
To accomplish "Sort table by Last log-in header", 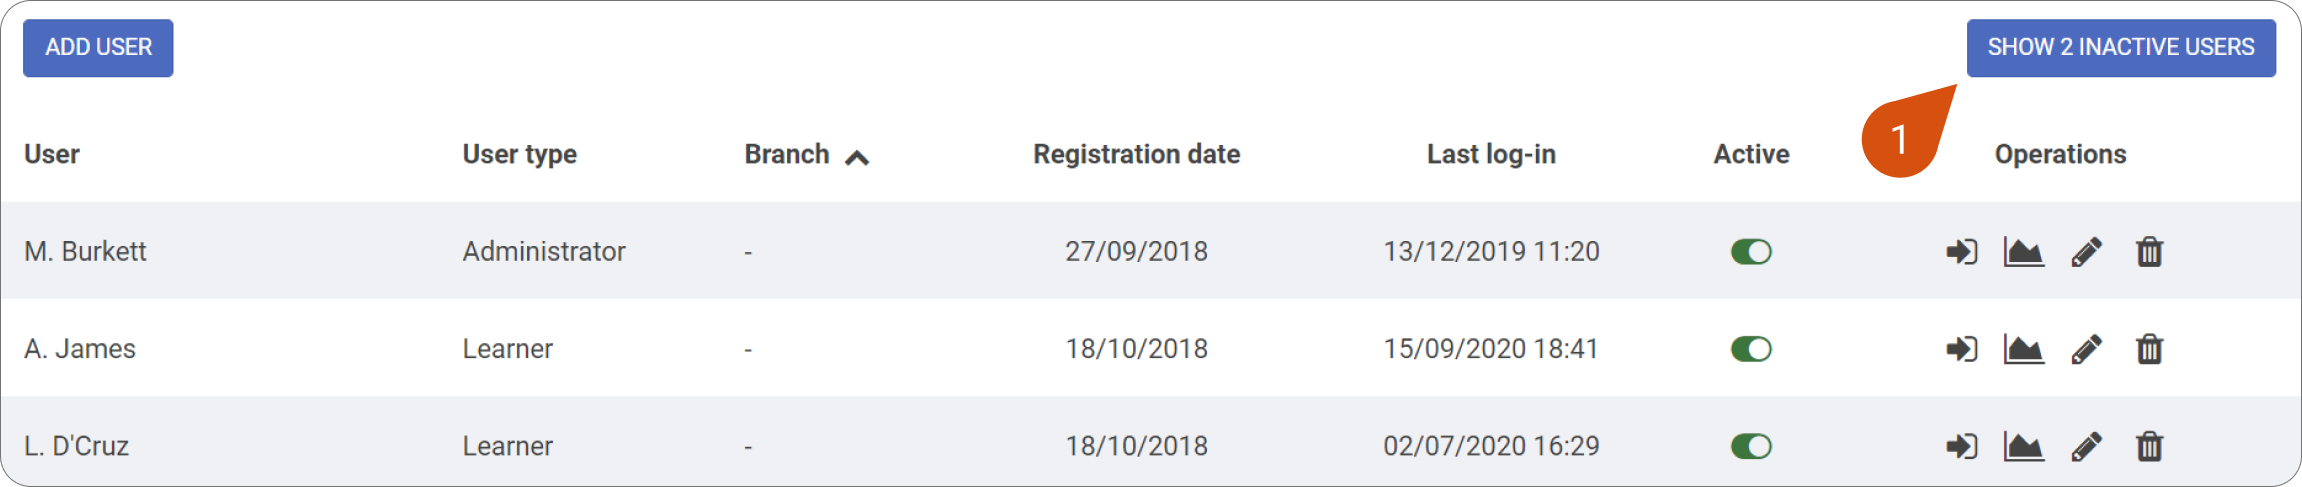I will pos(1491,154).
